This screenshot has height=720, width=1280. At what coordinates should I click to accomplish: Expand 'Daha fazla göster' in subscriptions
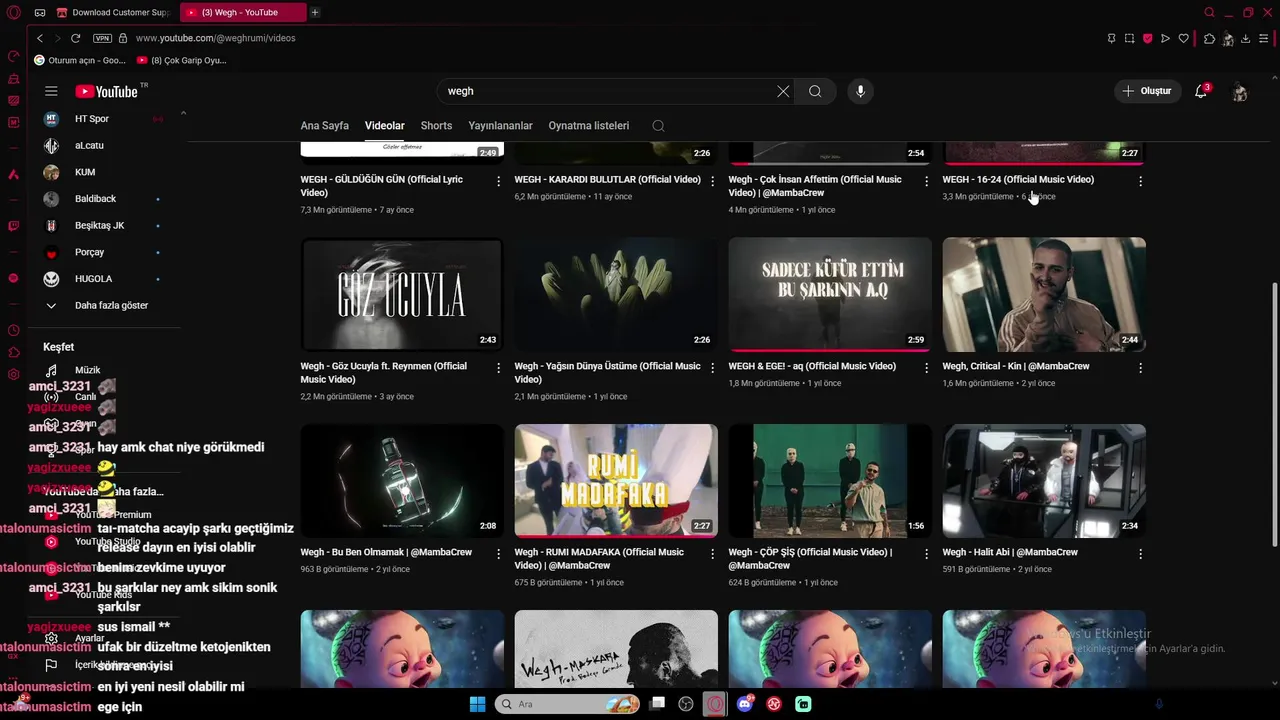97,305
